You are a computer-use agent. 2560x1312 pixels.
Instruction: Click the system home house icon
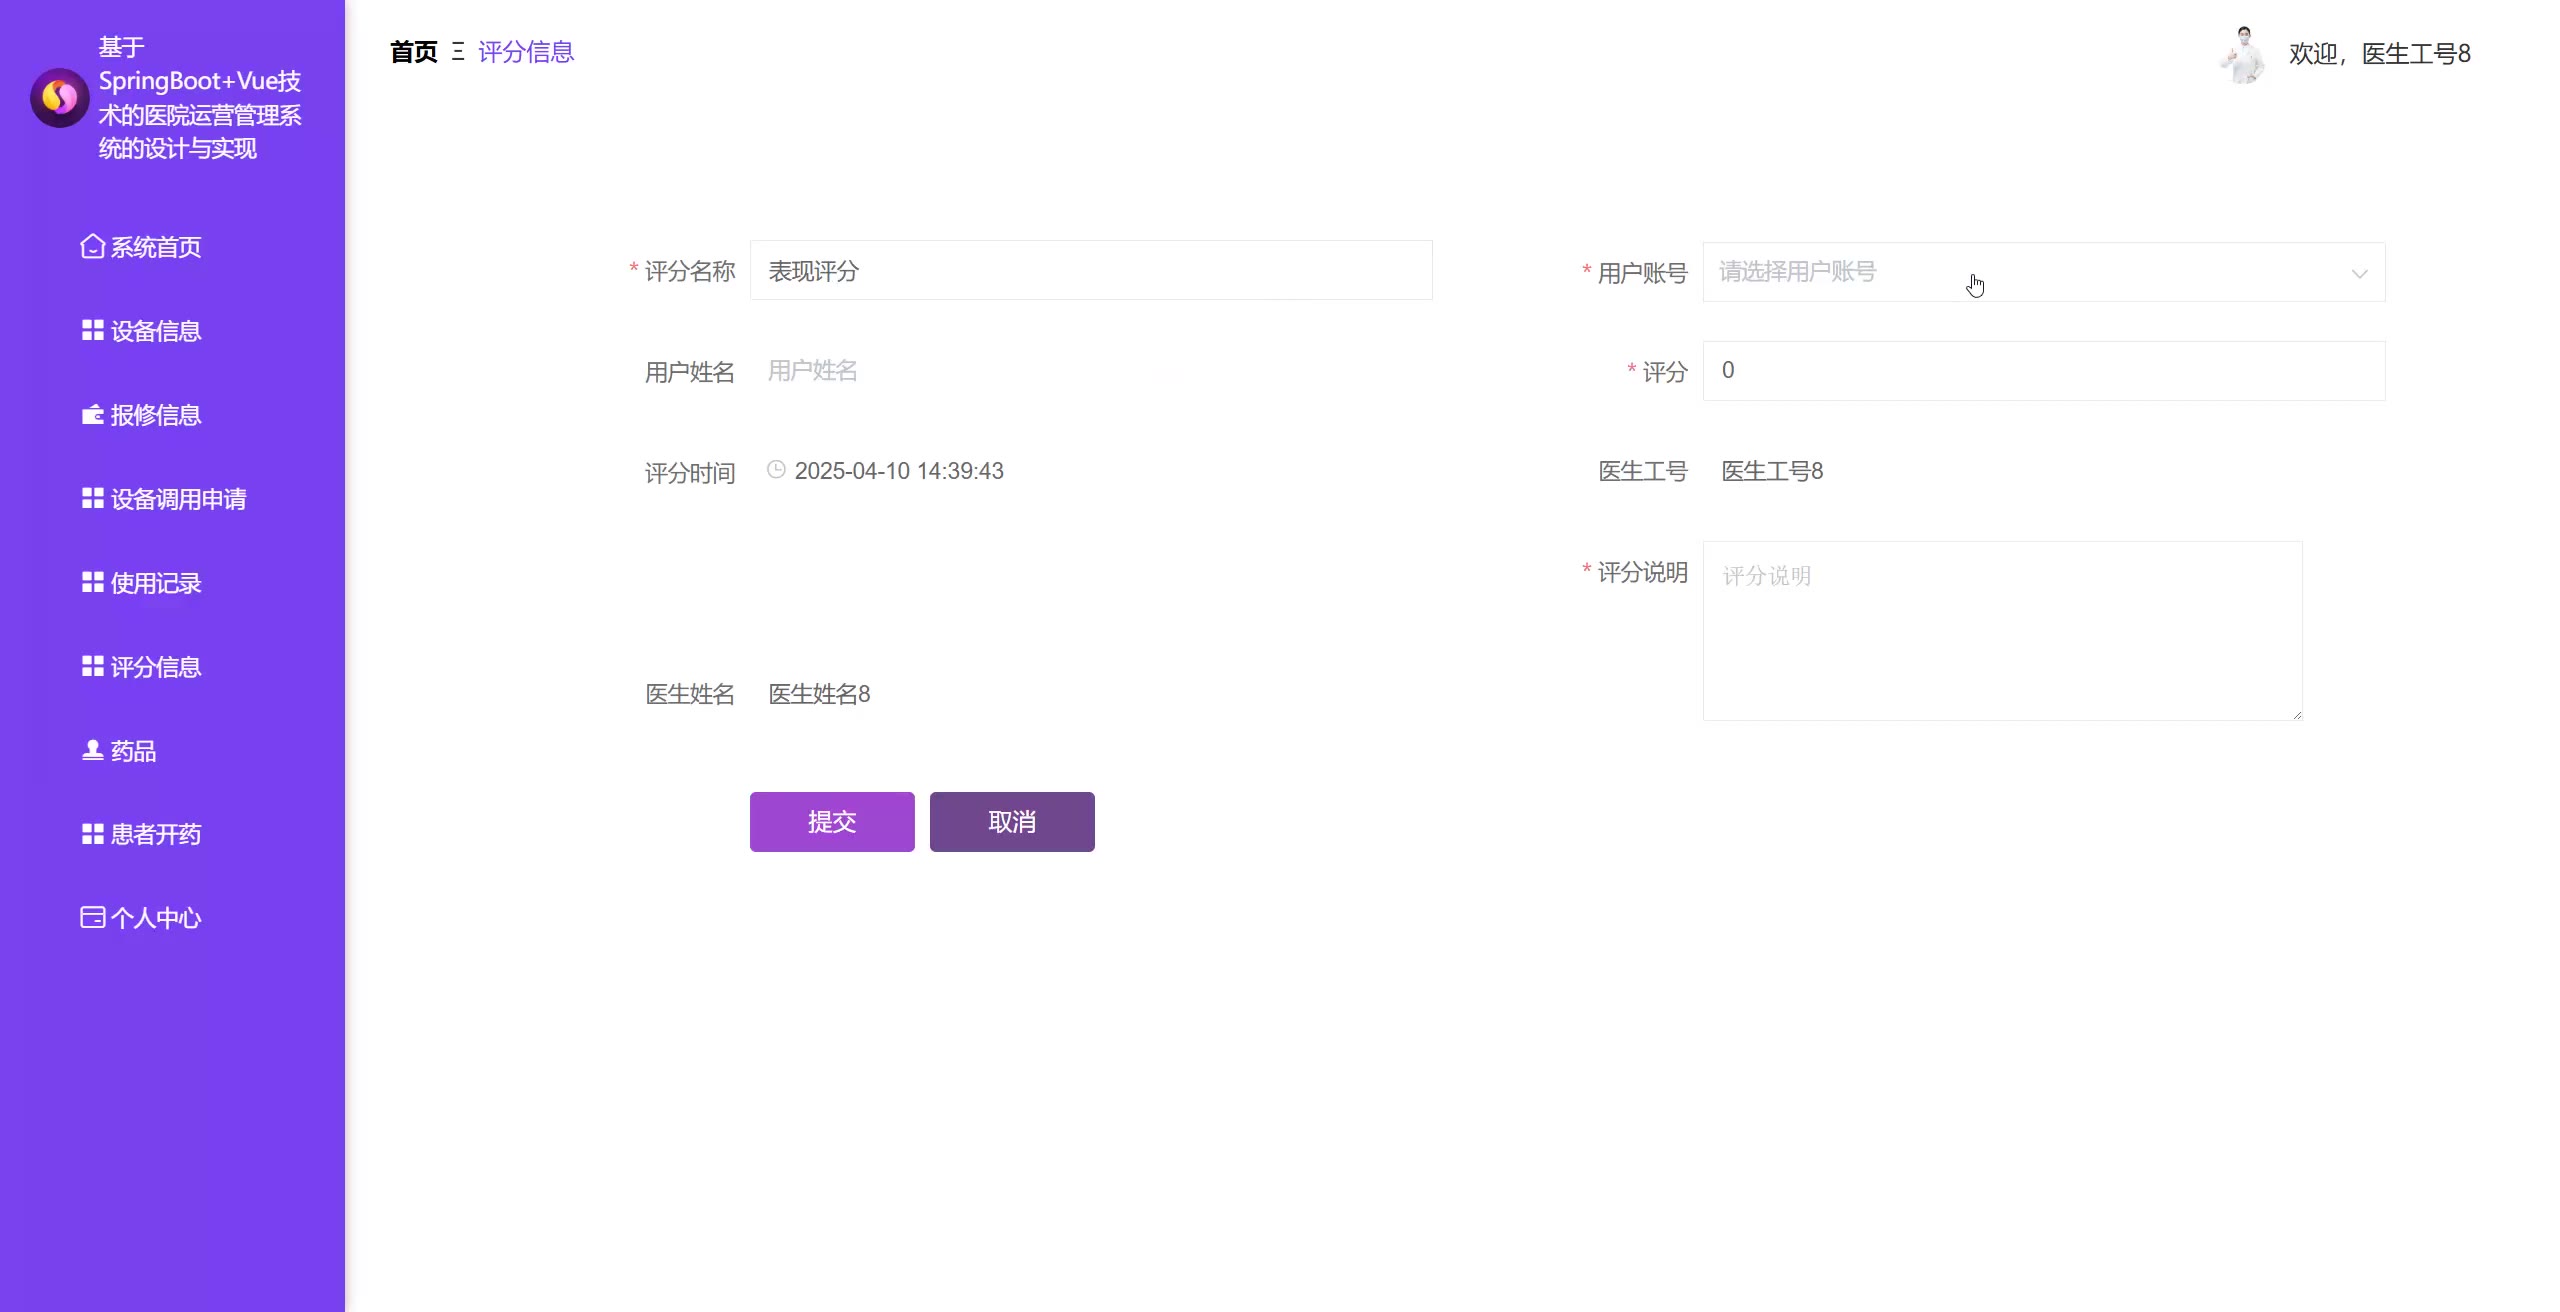pos(92,246)
